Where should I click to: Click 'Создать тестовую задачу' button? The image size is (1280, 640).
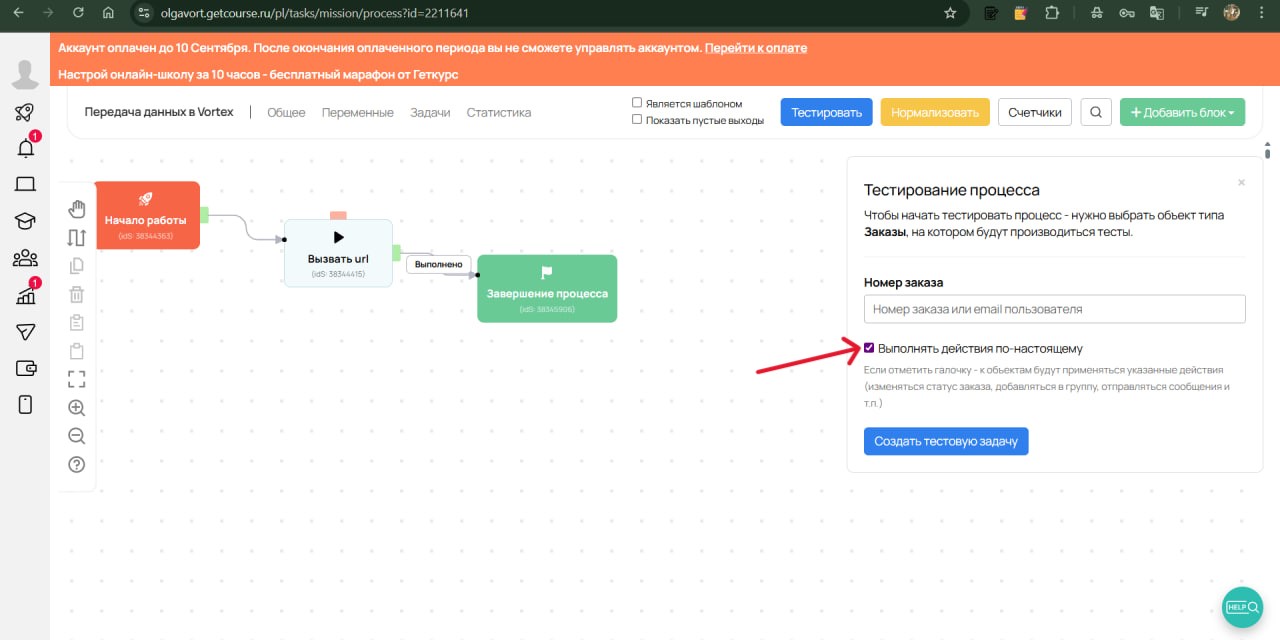[x=945, y=441]
